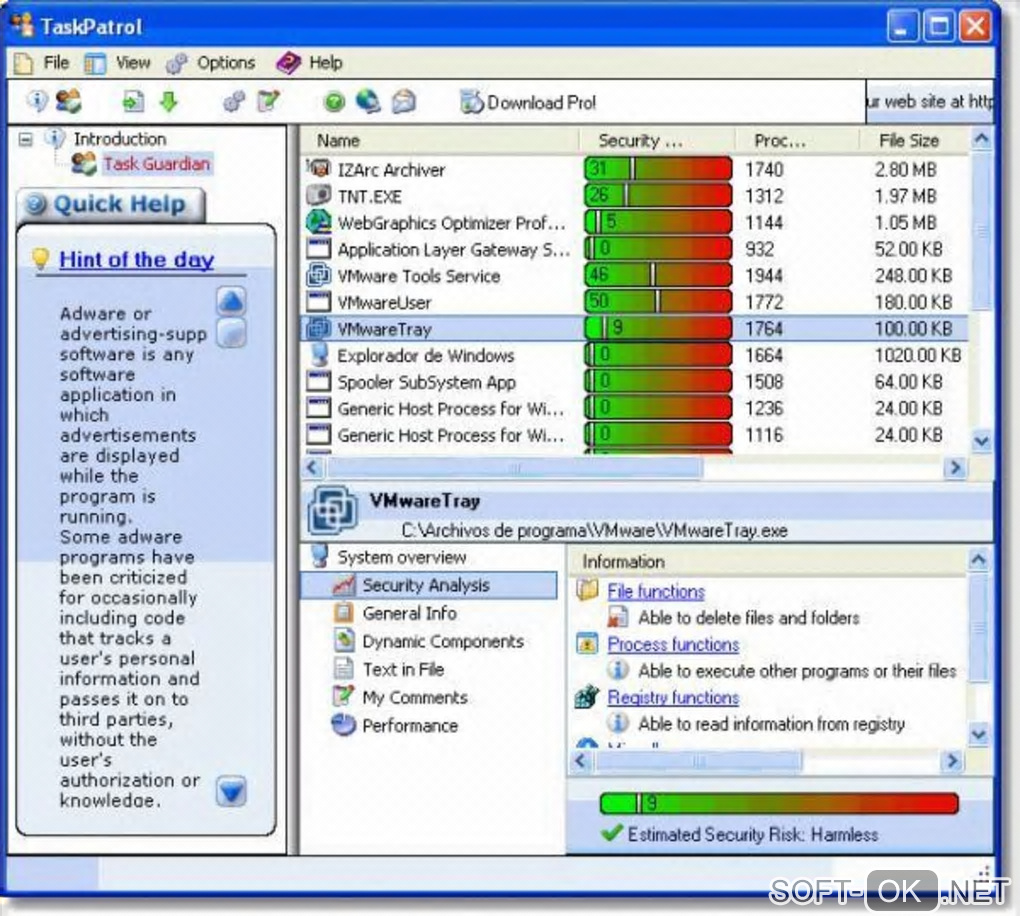Click the green down arrow toolbar icon
The height and width of the screenshot is (916, 1020).
tap(169, 101)
